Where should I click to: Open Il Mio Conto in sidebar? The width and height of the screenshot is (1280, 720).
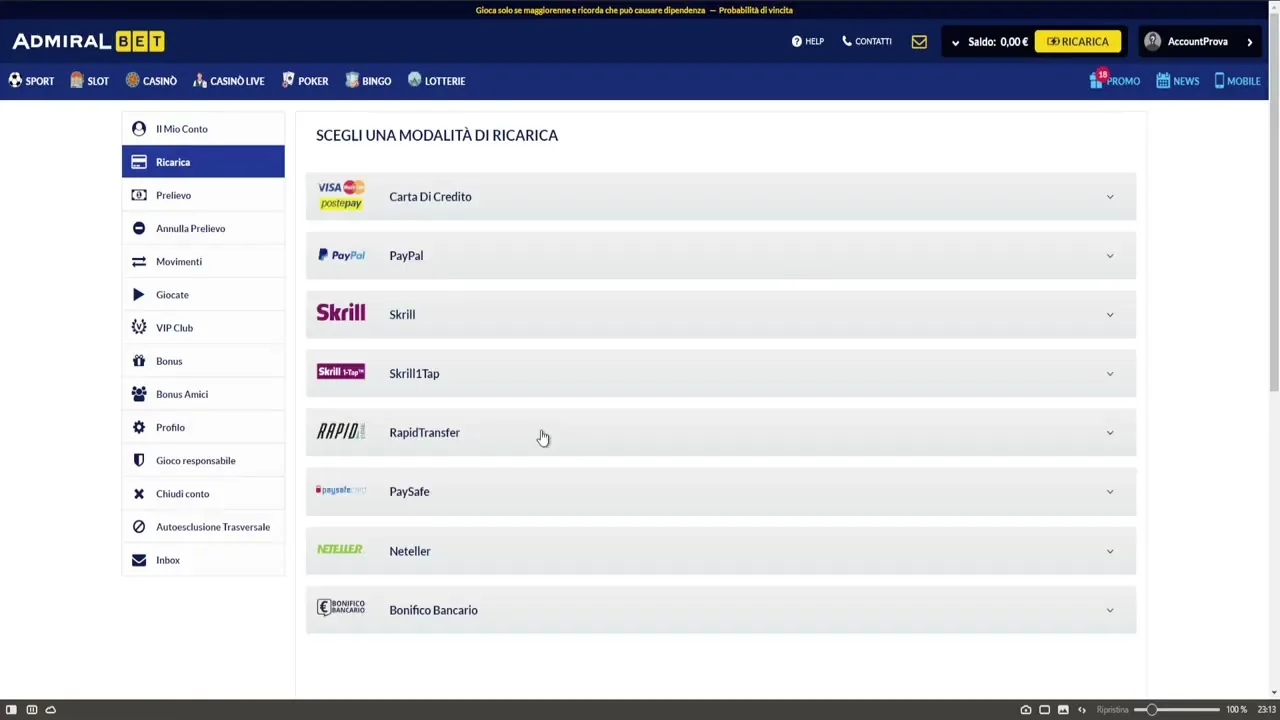203,129
